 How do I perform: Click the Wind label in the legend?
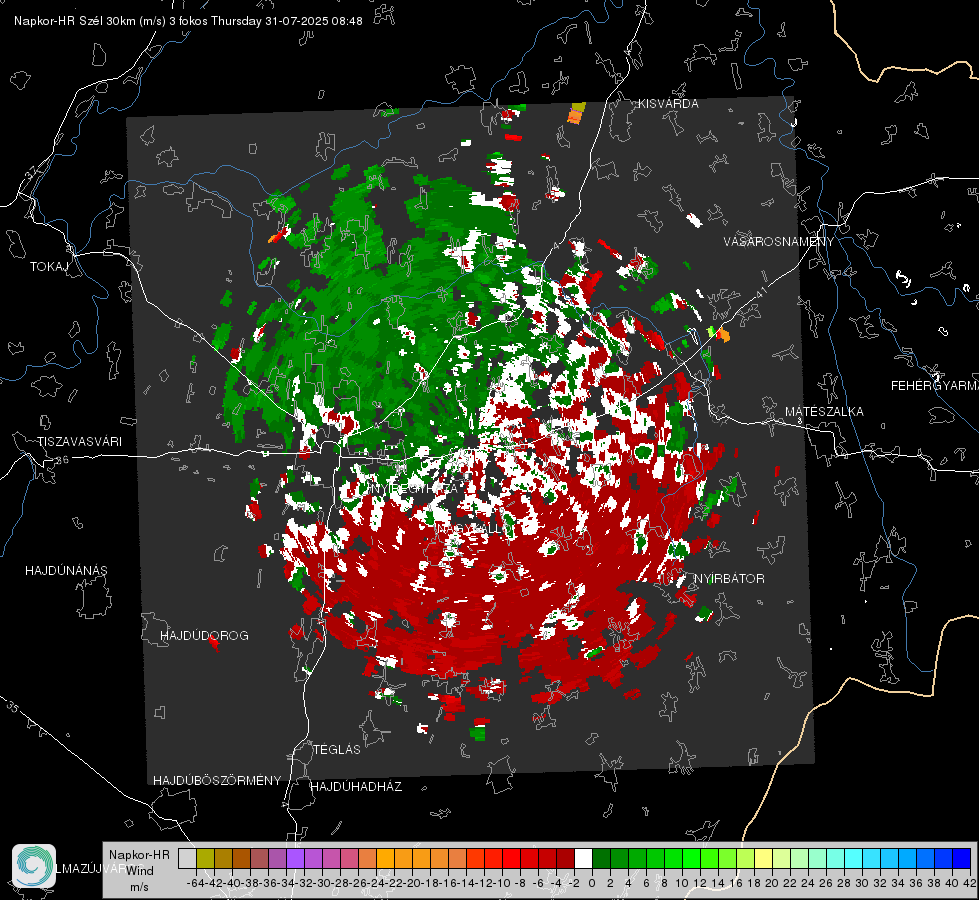[x=140, y=871]
